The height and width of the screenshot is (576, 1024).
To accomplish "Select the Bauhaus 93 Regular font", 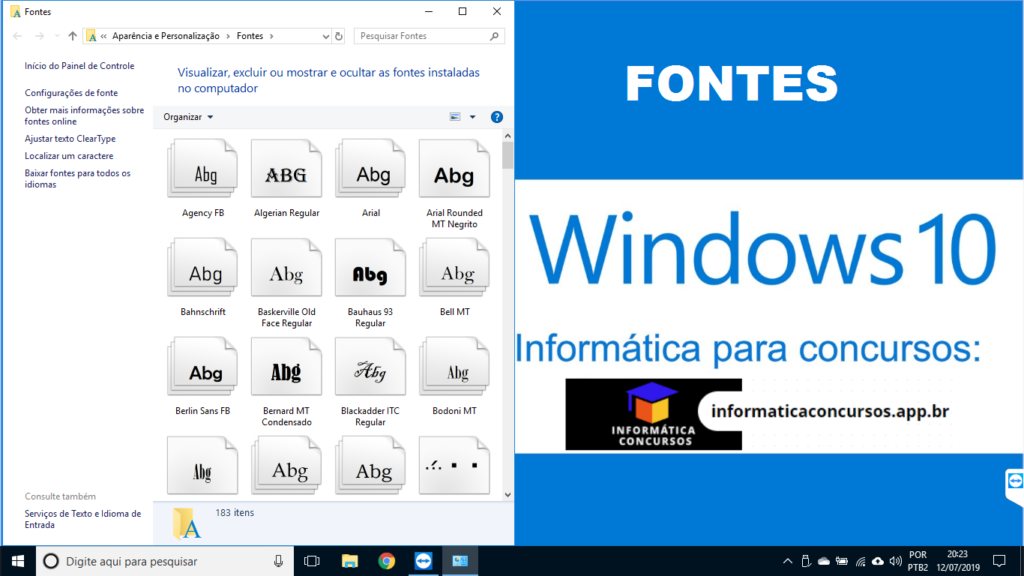I will click(x=370, y=271).
